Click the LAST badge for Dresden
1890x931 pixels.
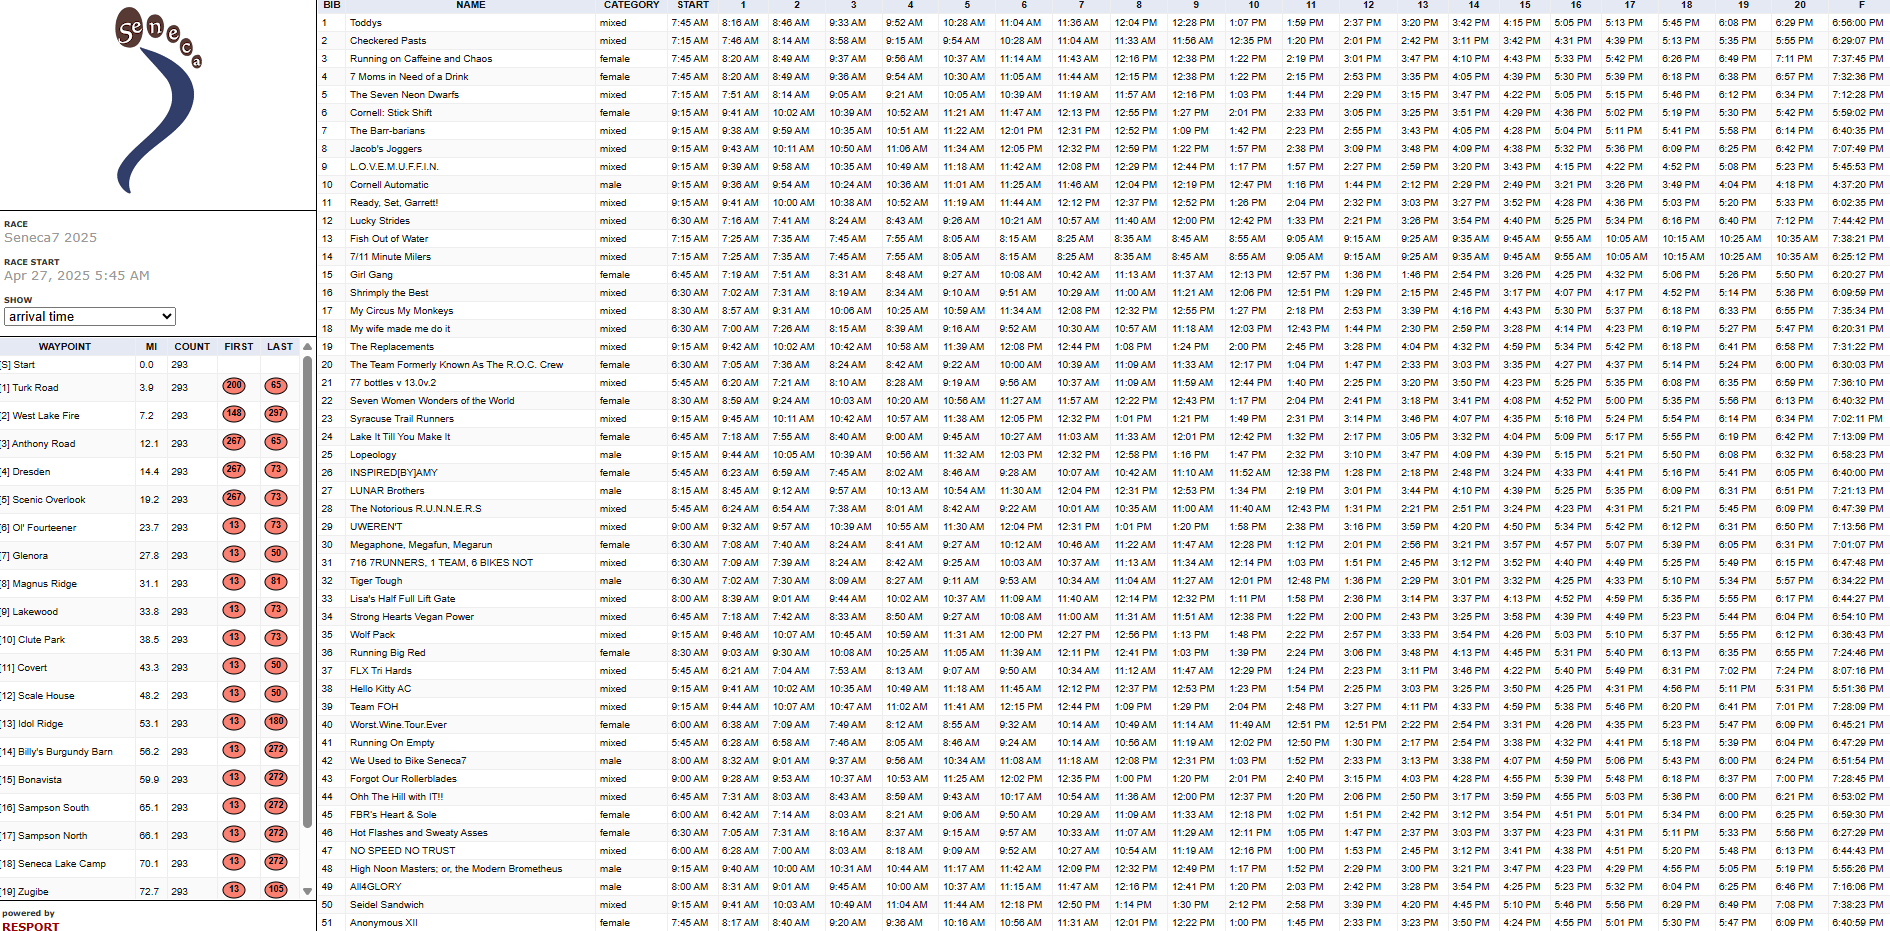click(276, 470)
